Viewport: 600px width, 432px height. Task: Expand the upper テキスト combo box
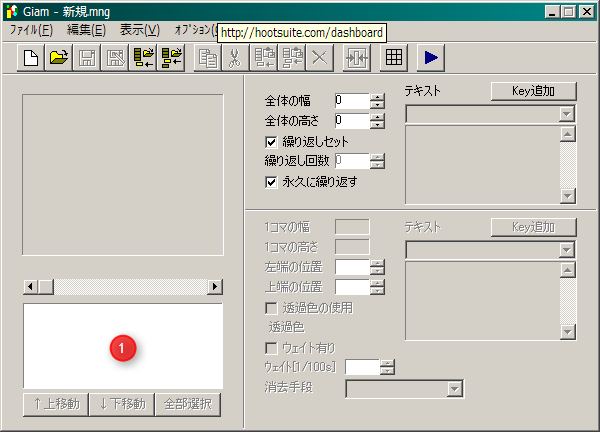click(x=567, y=114)
